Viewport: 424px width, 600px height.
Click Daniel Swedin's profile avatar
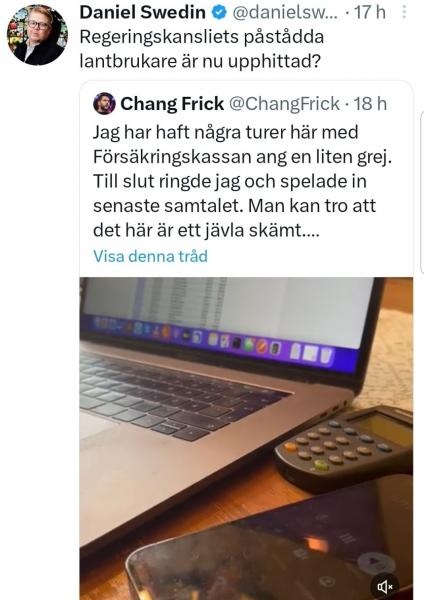37,35
